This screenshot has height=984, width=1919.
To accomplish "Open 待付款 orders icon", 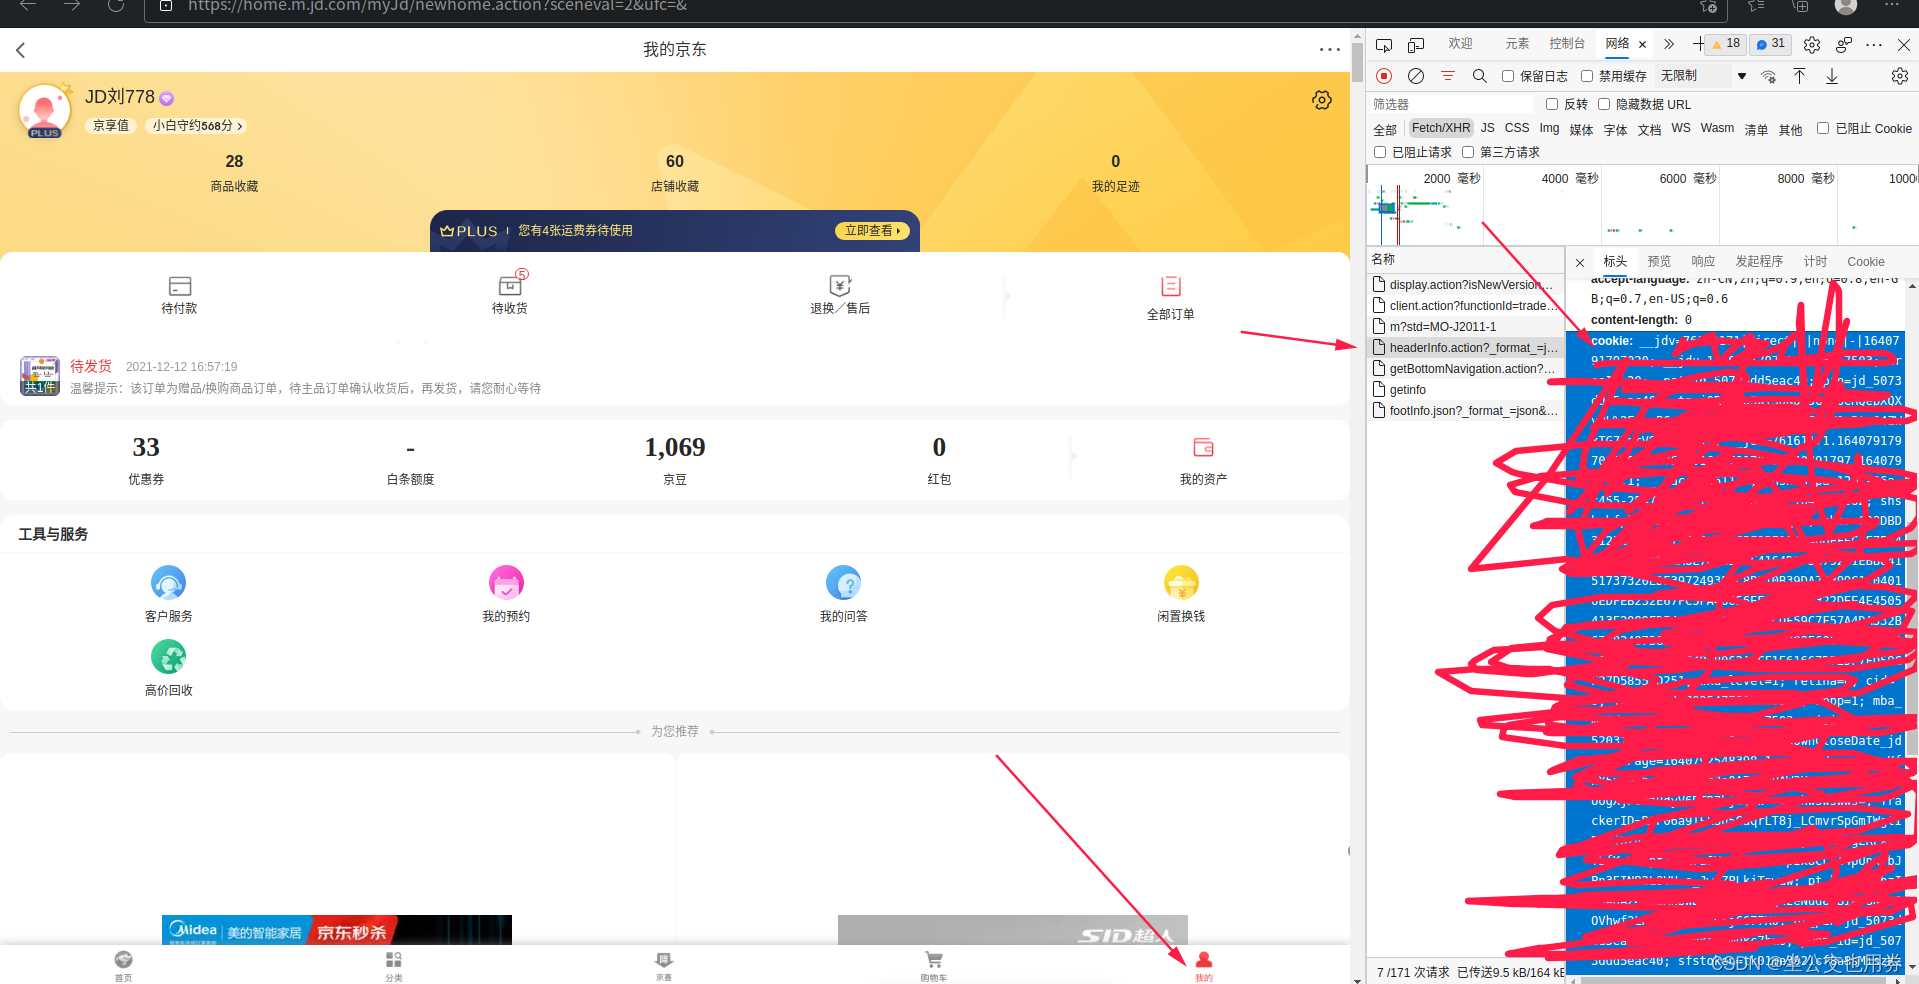I will tap(180, 286).
